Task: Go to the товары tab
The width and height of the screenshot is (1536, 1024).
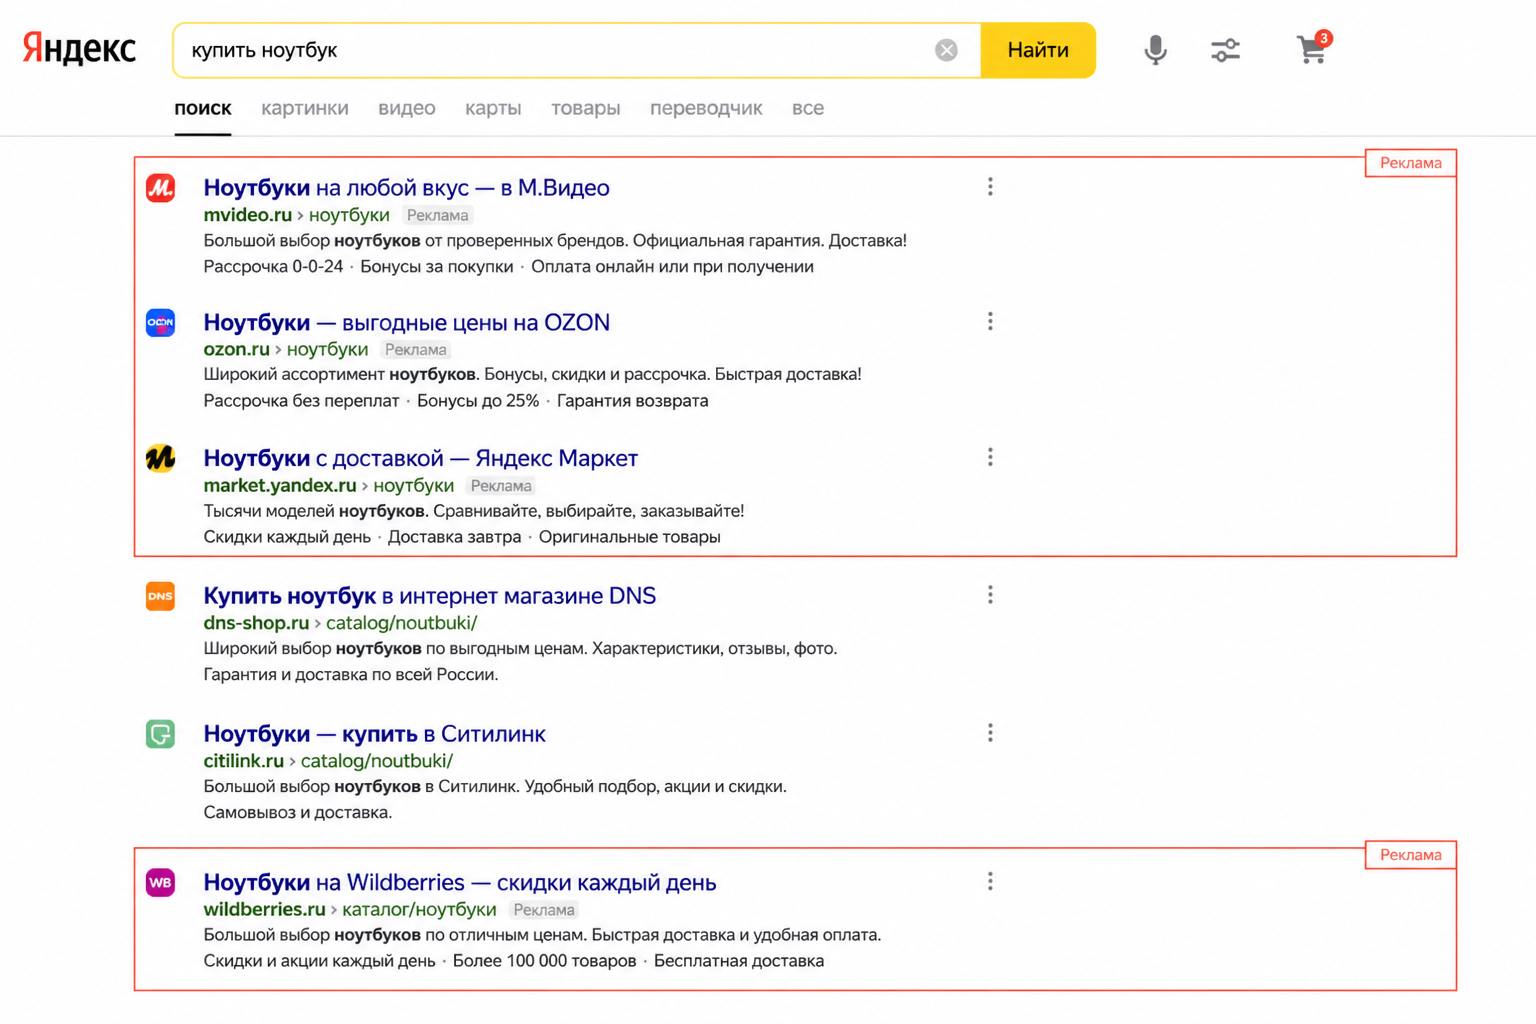Action: click(586, 108)
